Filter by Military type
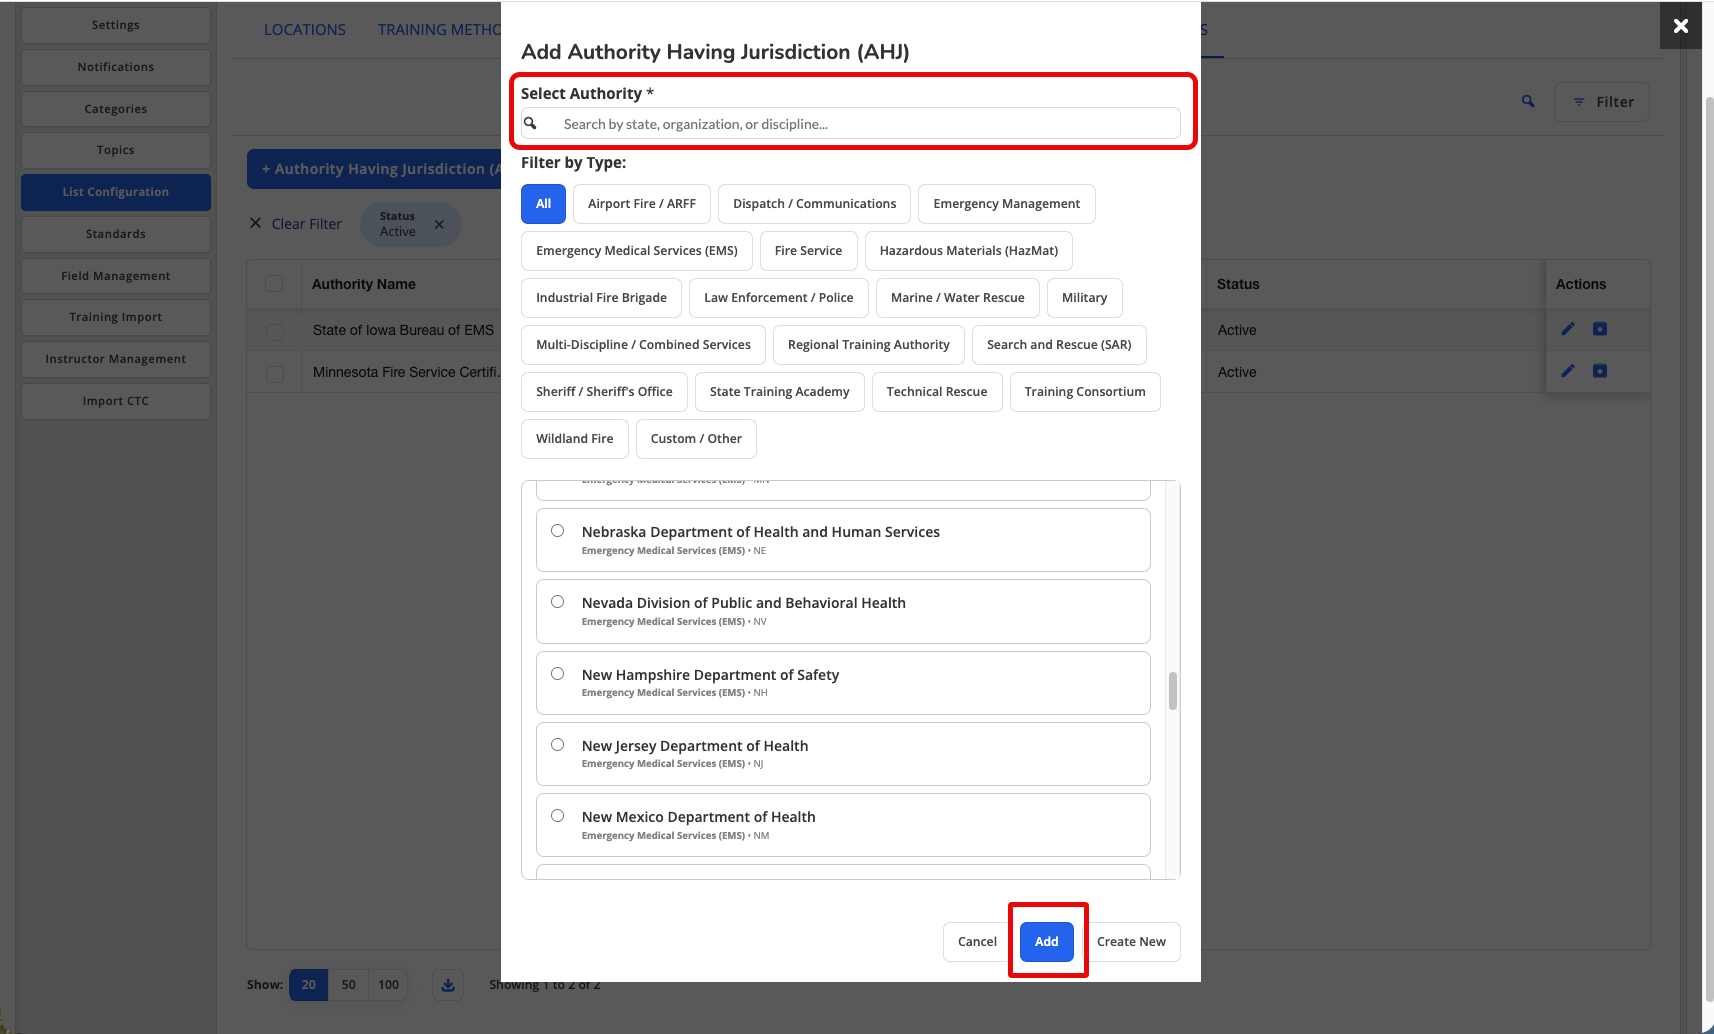Screen dimensions: 1714x1034 (1084, 298)
